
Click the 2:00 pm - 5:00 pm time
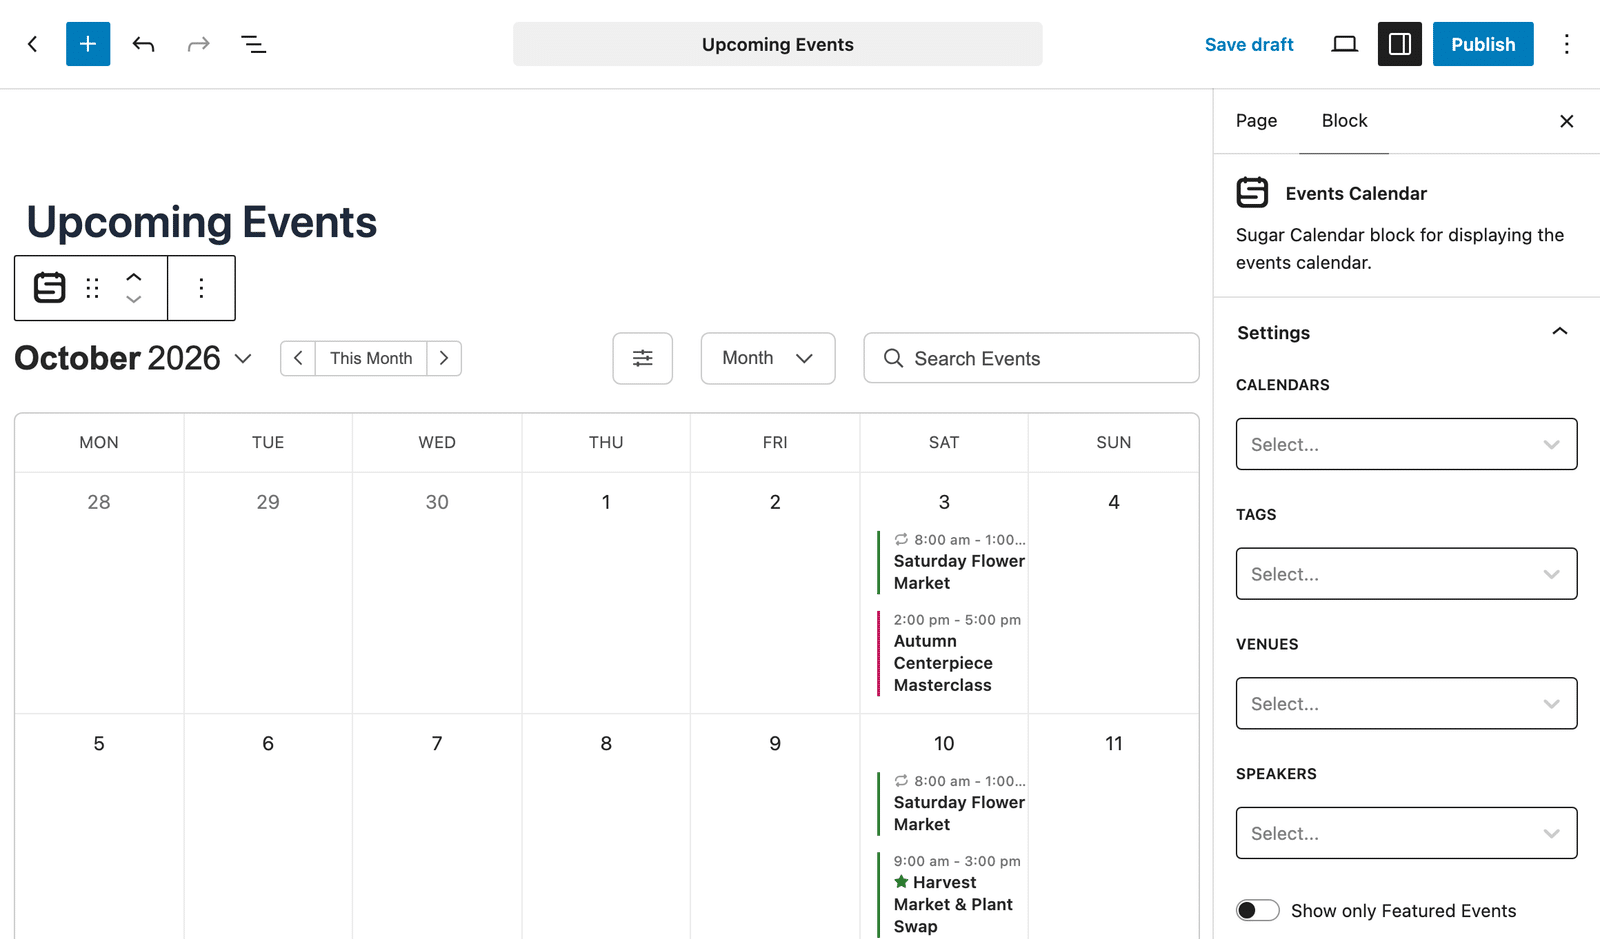957,619
